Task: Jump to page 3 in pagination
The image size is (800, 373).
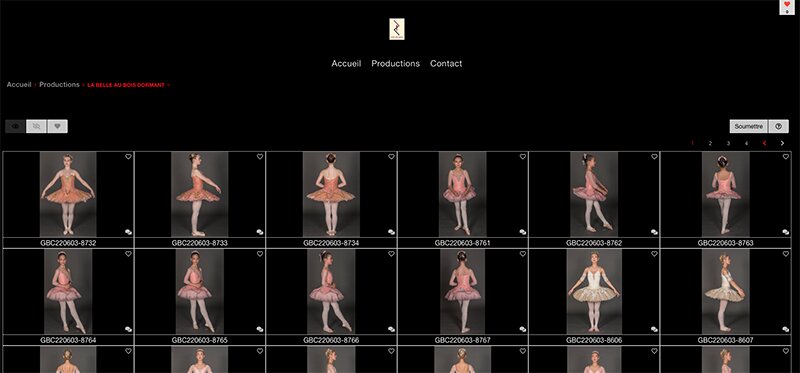Action: coord(728,143)
